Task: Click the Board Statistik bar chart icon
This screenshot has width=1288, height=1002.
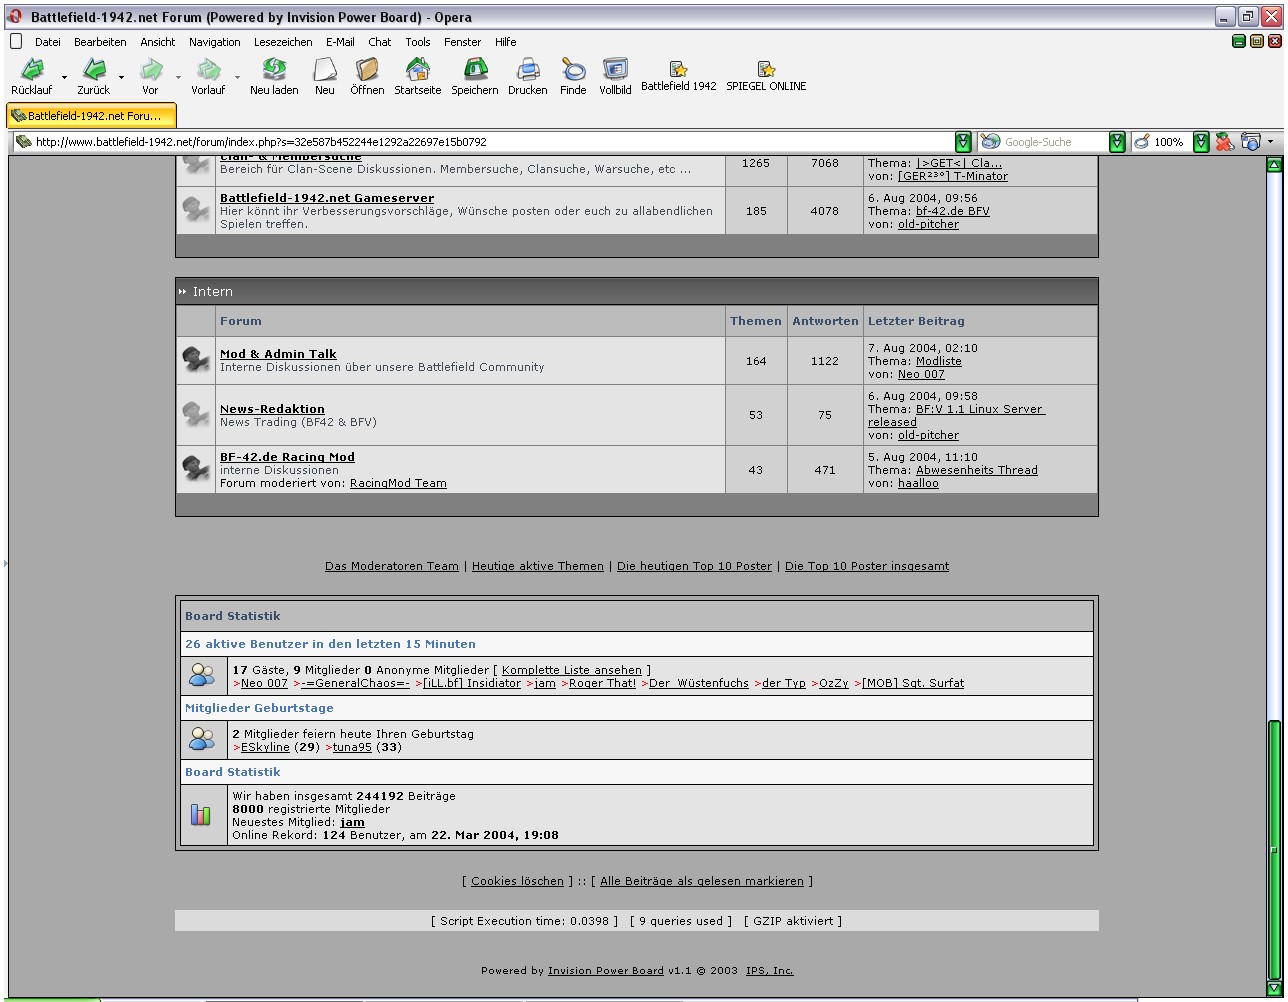Action: (x=202, y=815)
